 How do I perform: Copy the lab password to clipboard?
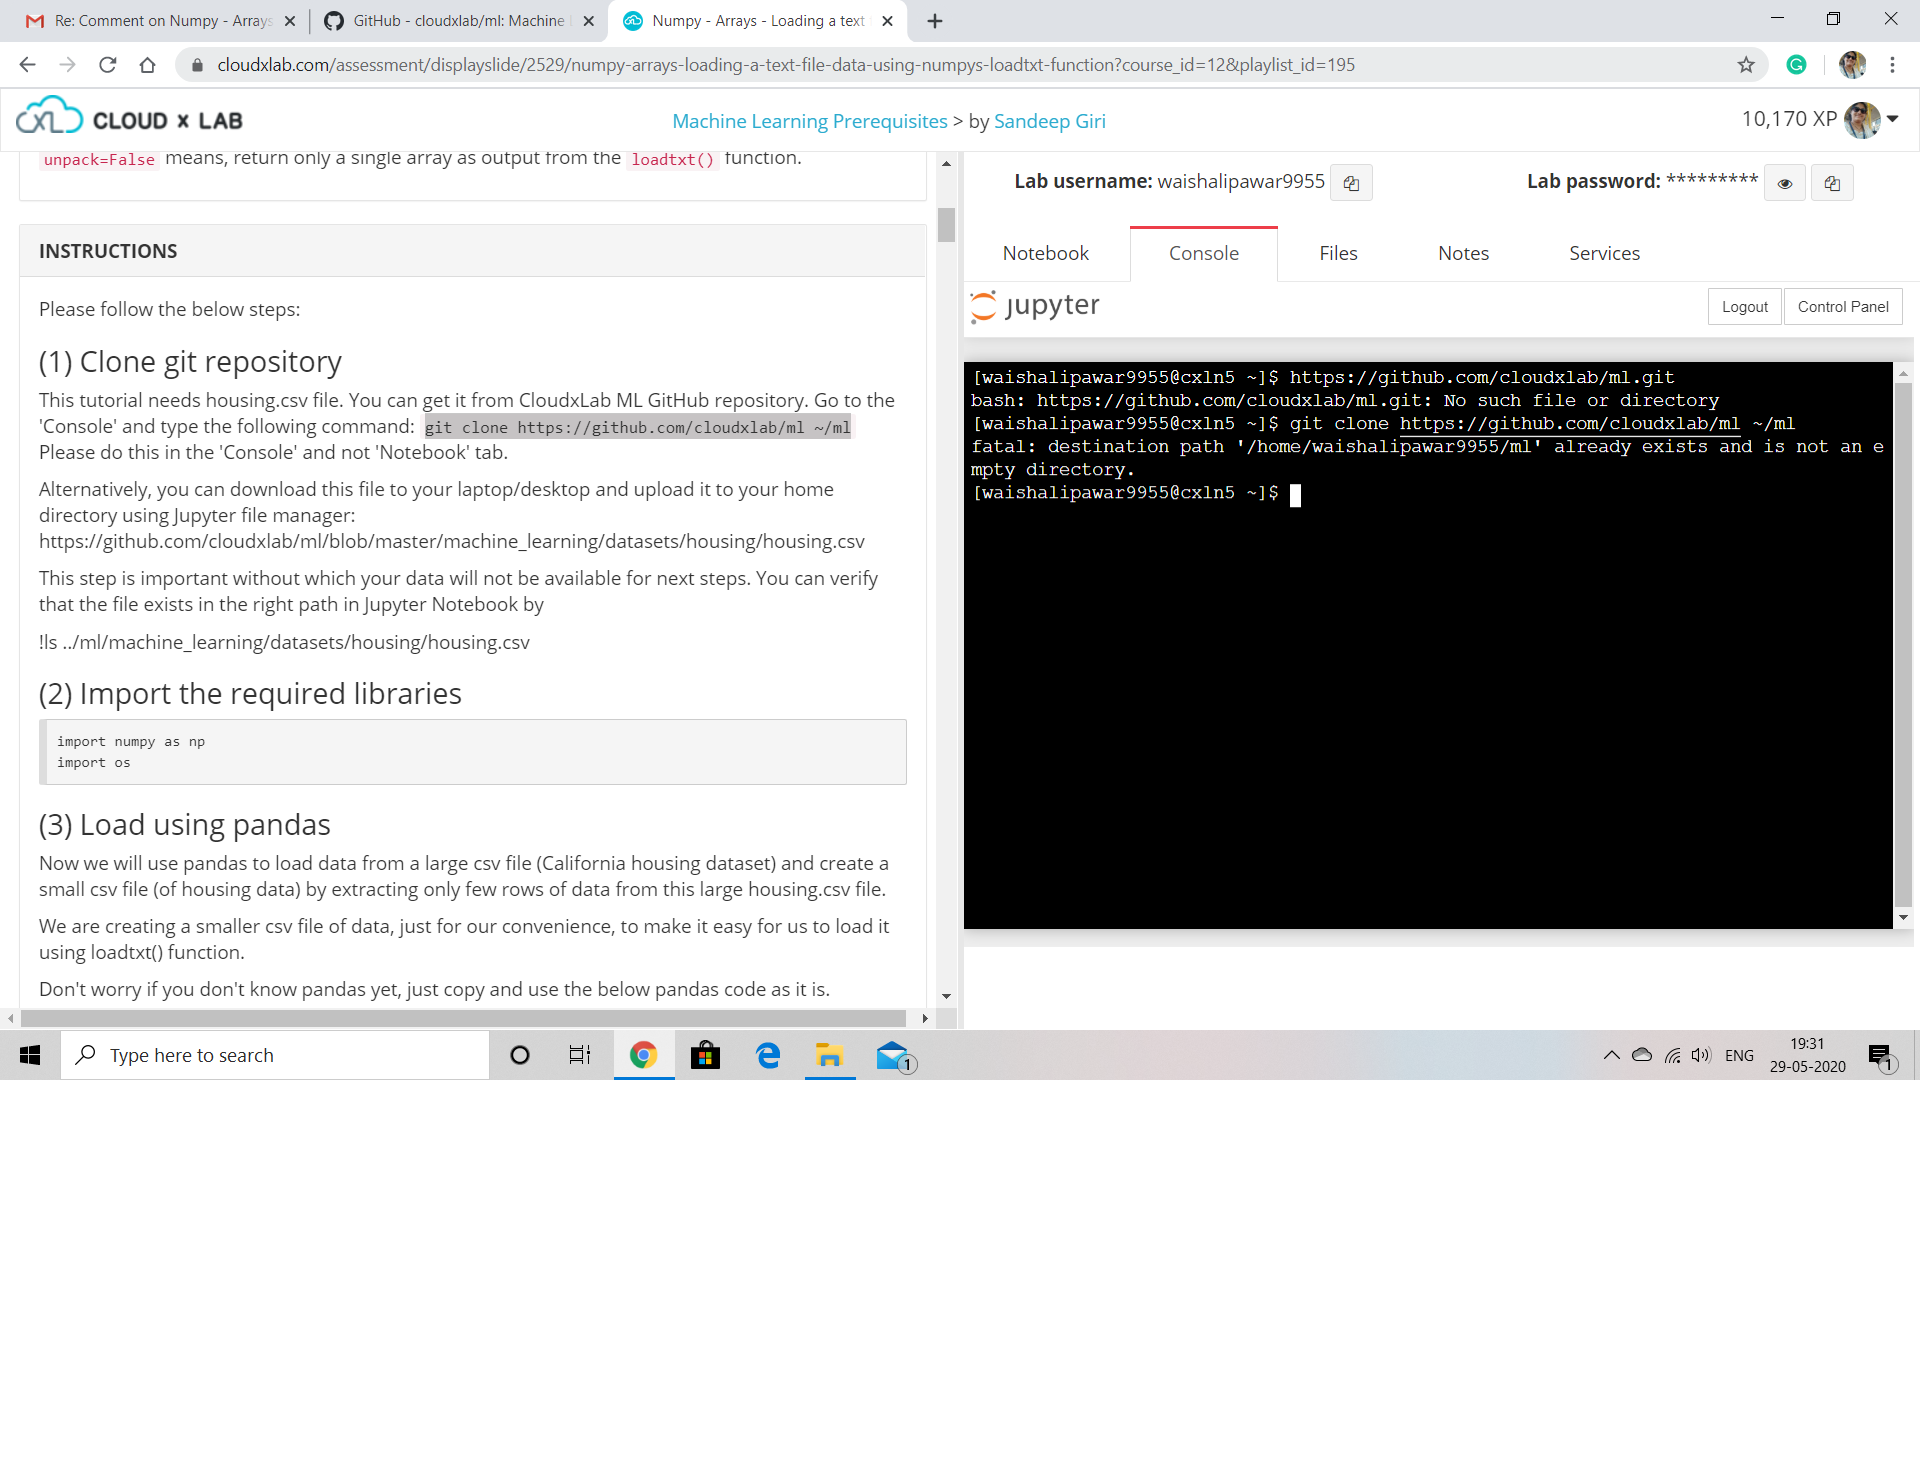coord(1832,183)
